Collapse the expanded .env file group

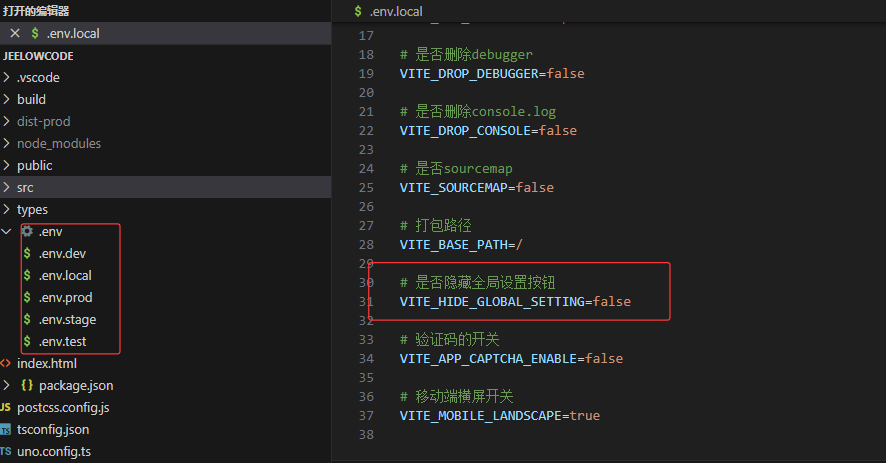(8, 231)
